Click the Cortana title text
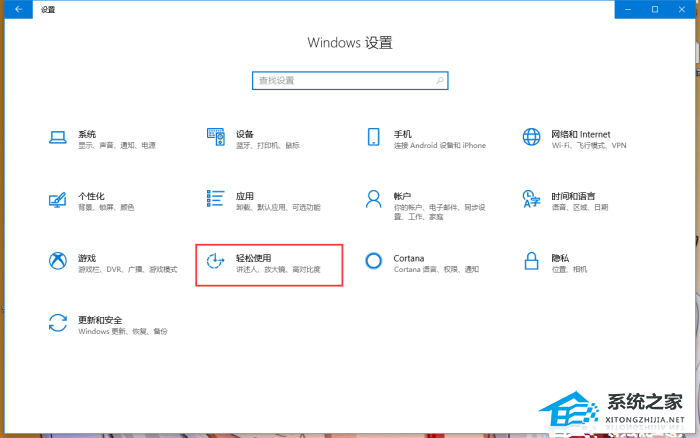 (x=408, y=258)
